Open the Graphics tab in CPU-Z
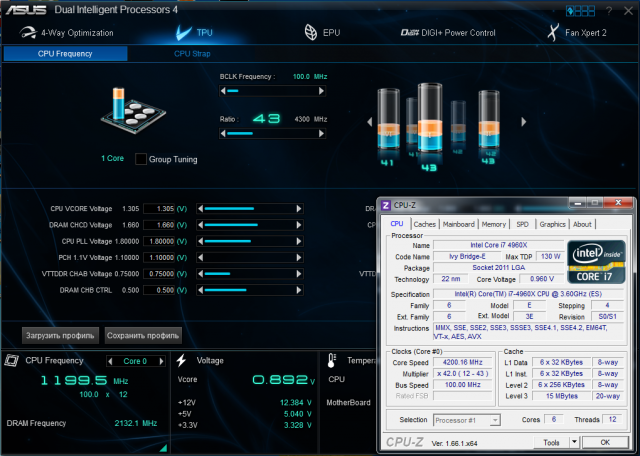 [x=552, y=224]
